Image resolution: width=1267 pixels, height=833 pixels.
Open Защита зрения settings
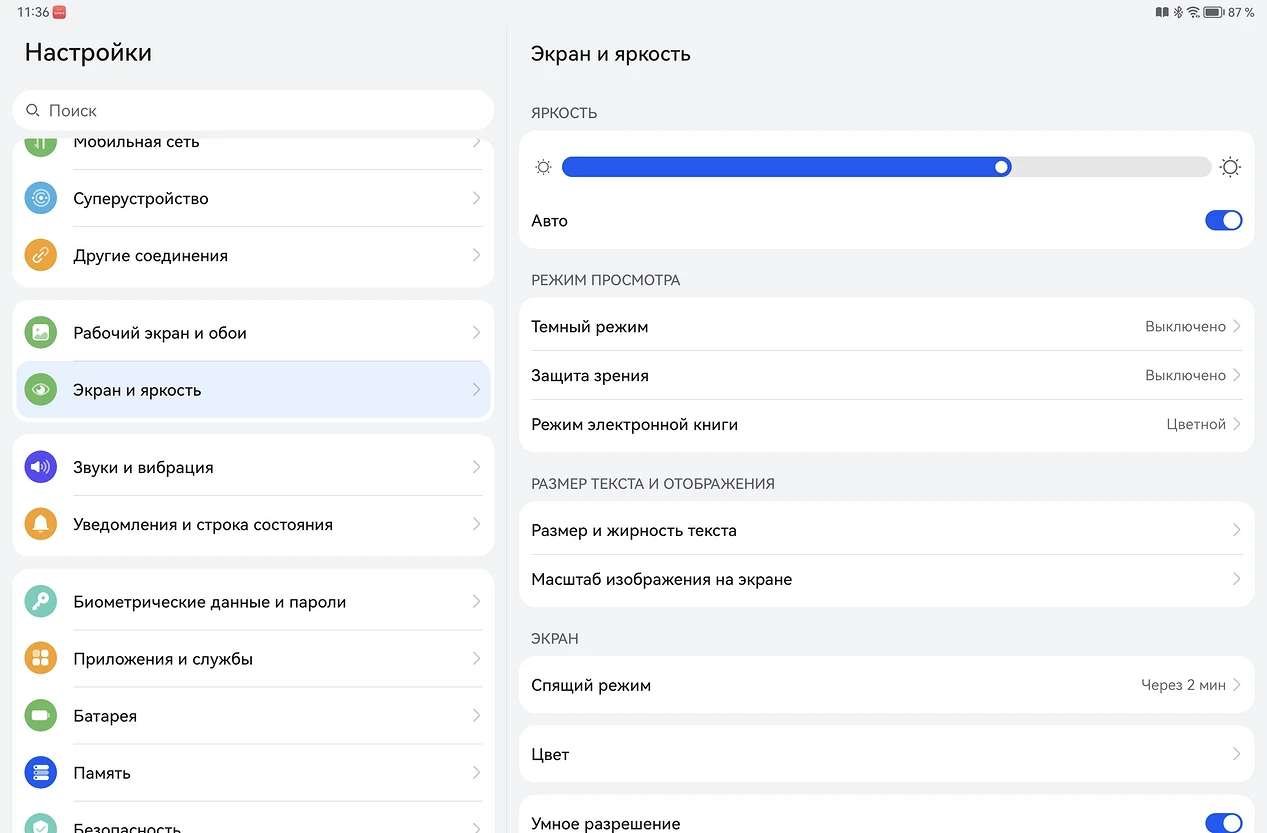coord(886,376)
